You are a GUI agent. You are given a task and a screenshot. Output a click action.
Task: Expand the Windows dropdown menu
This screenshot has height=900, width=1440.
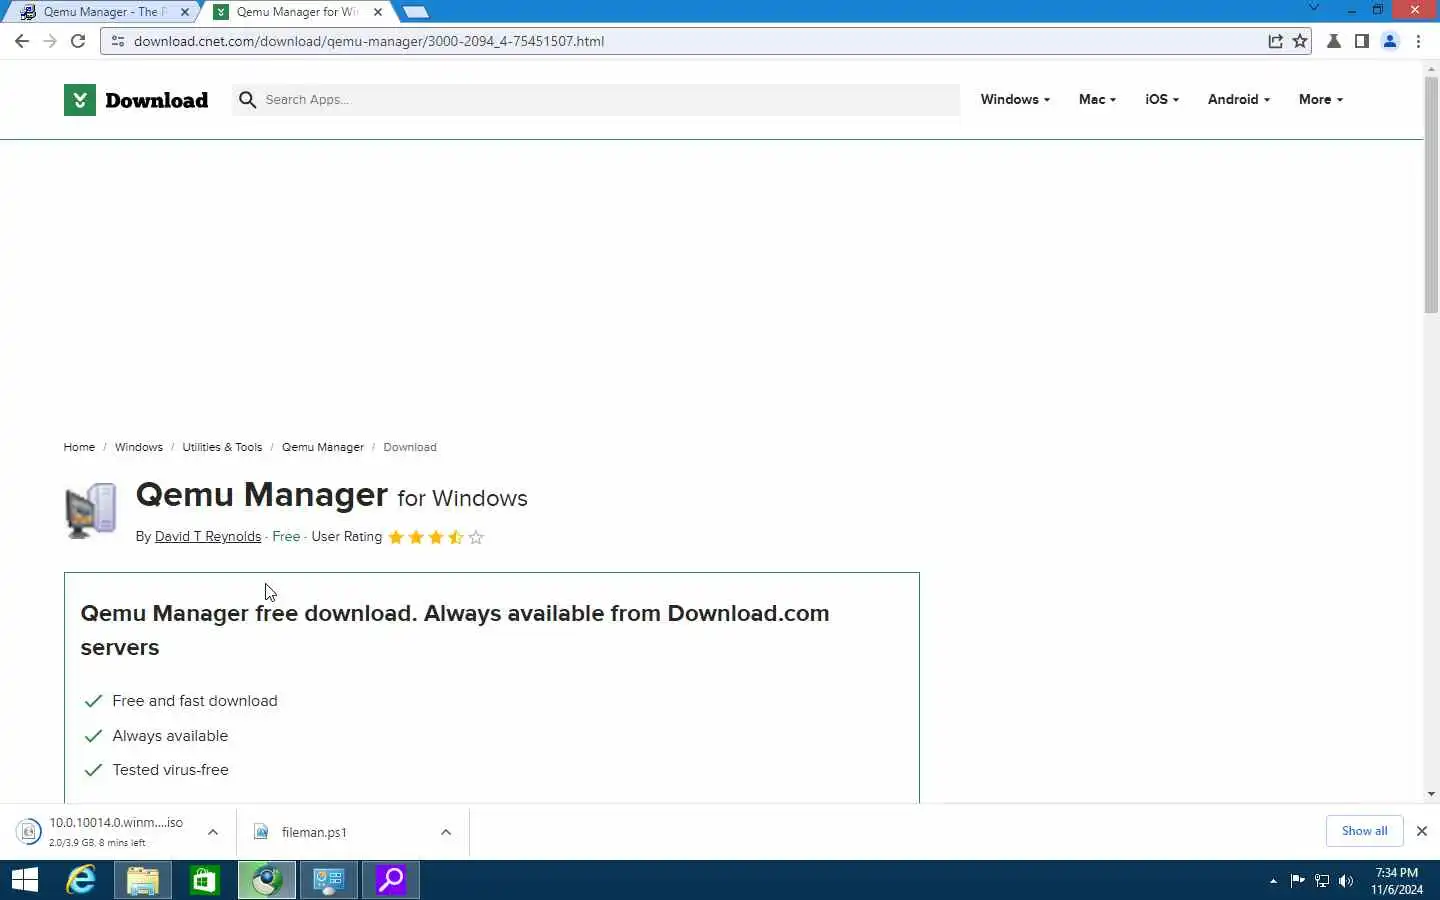1015,99
